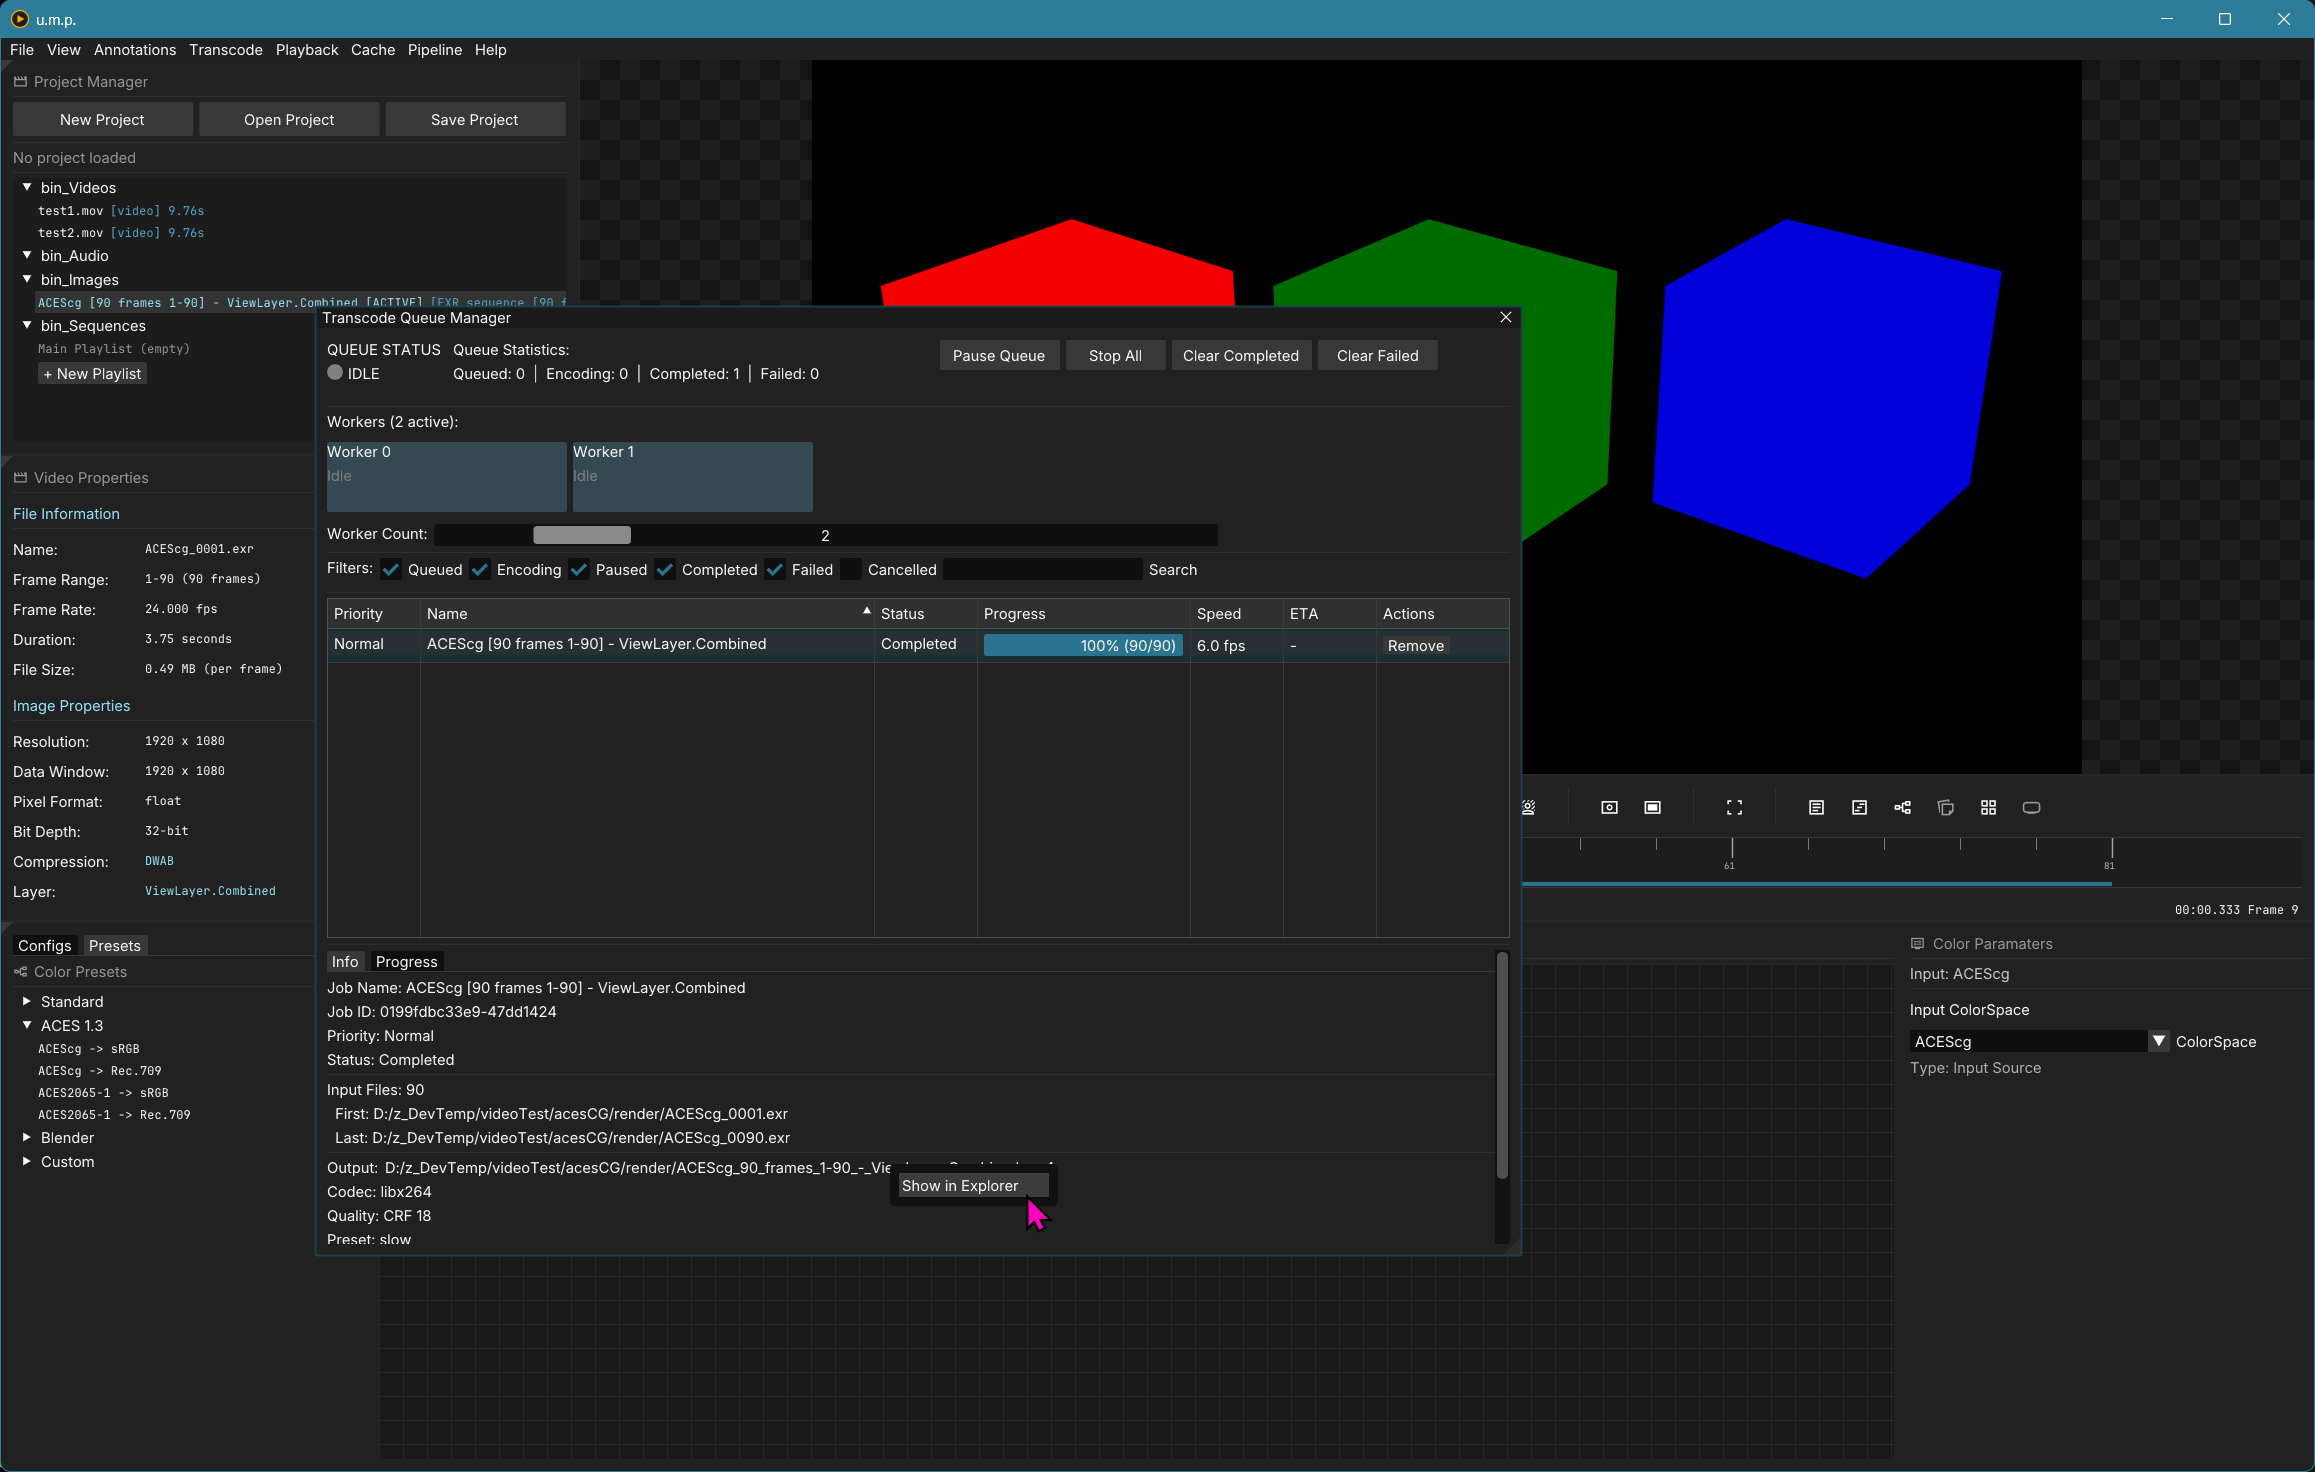2315x1472 pixels.
Task: Click the node graph icon in viewer toolbar
Action: [1902, 808]
